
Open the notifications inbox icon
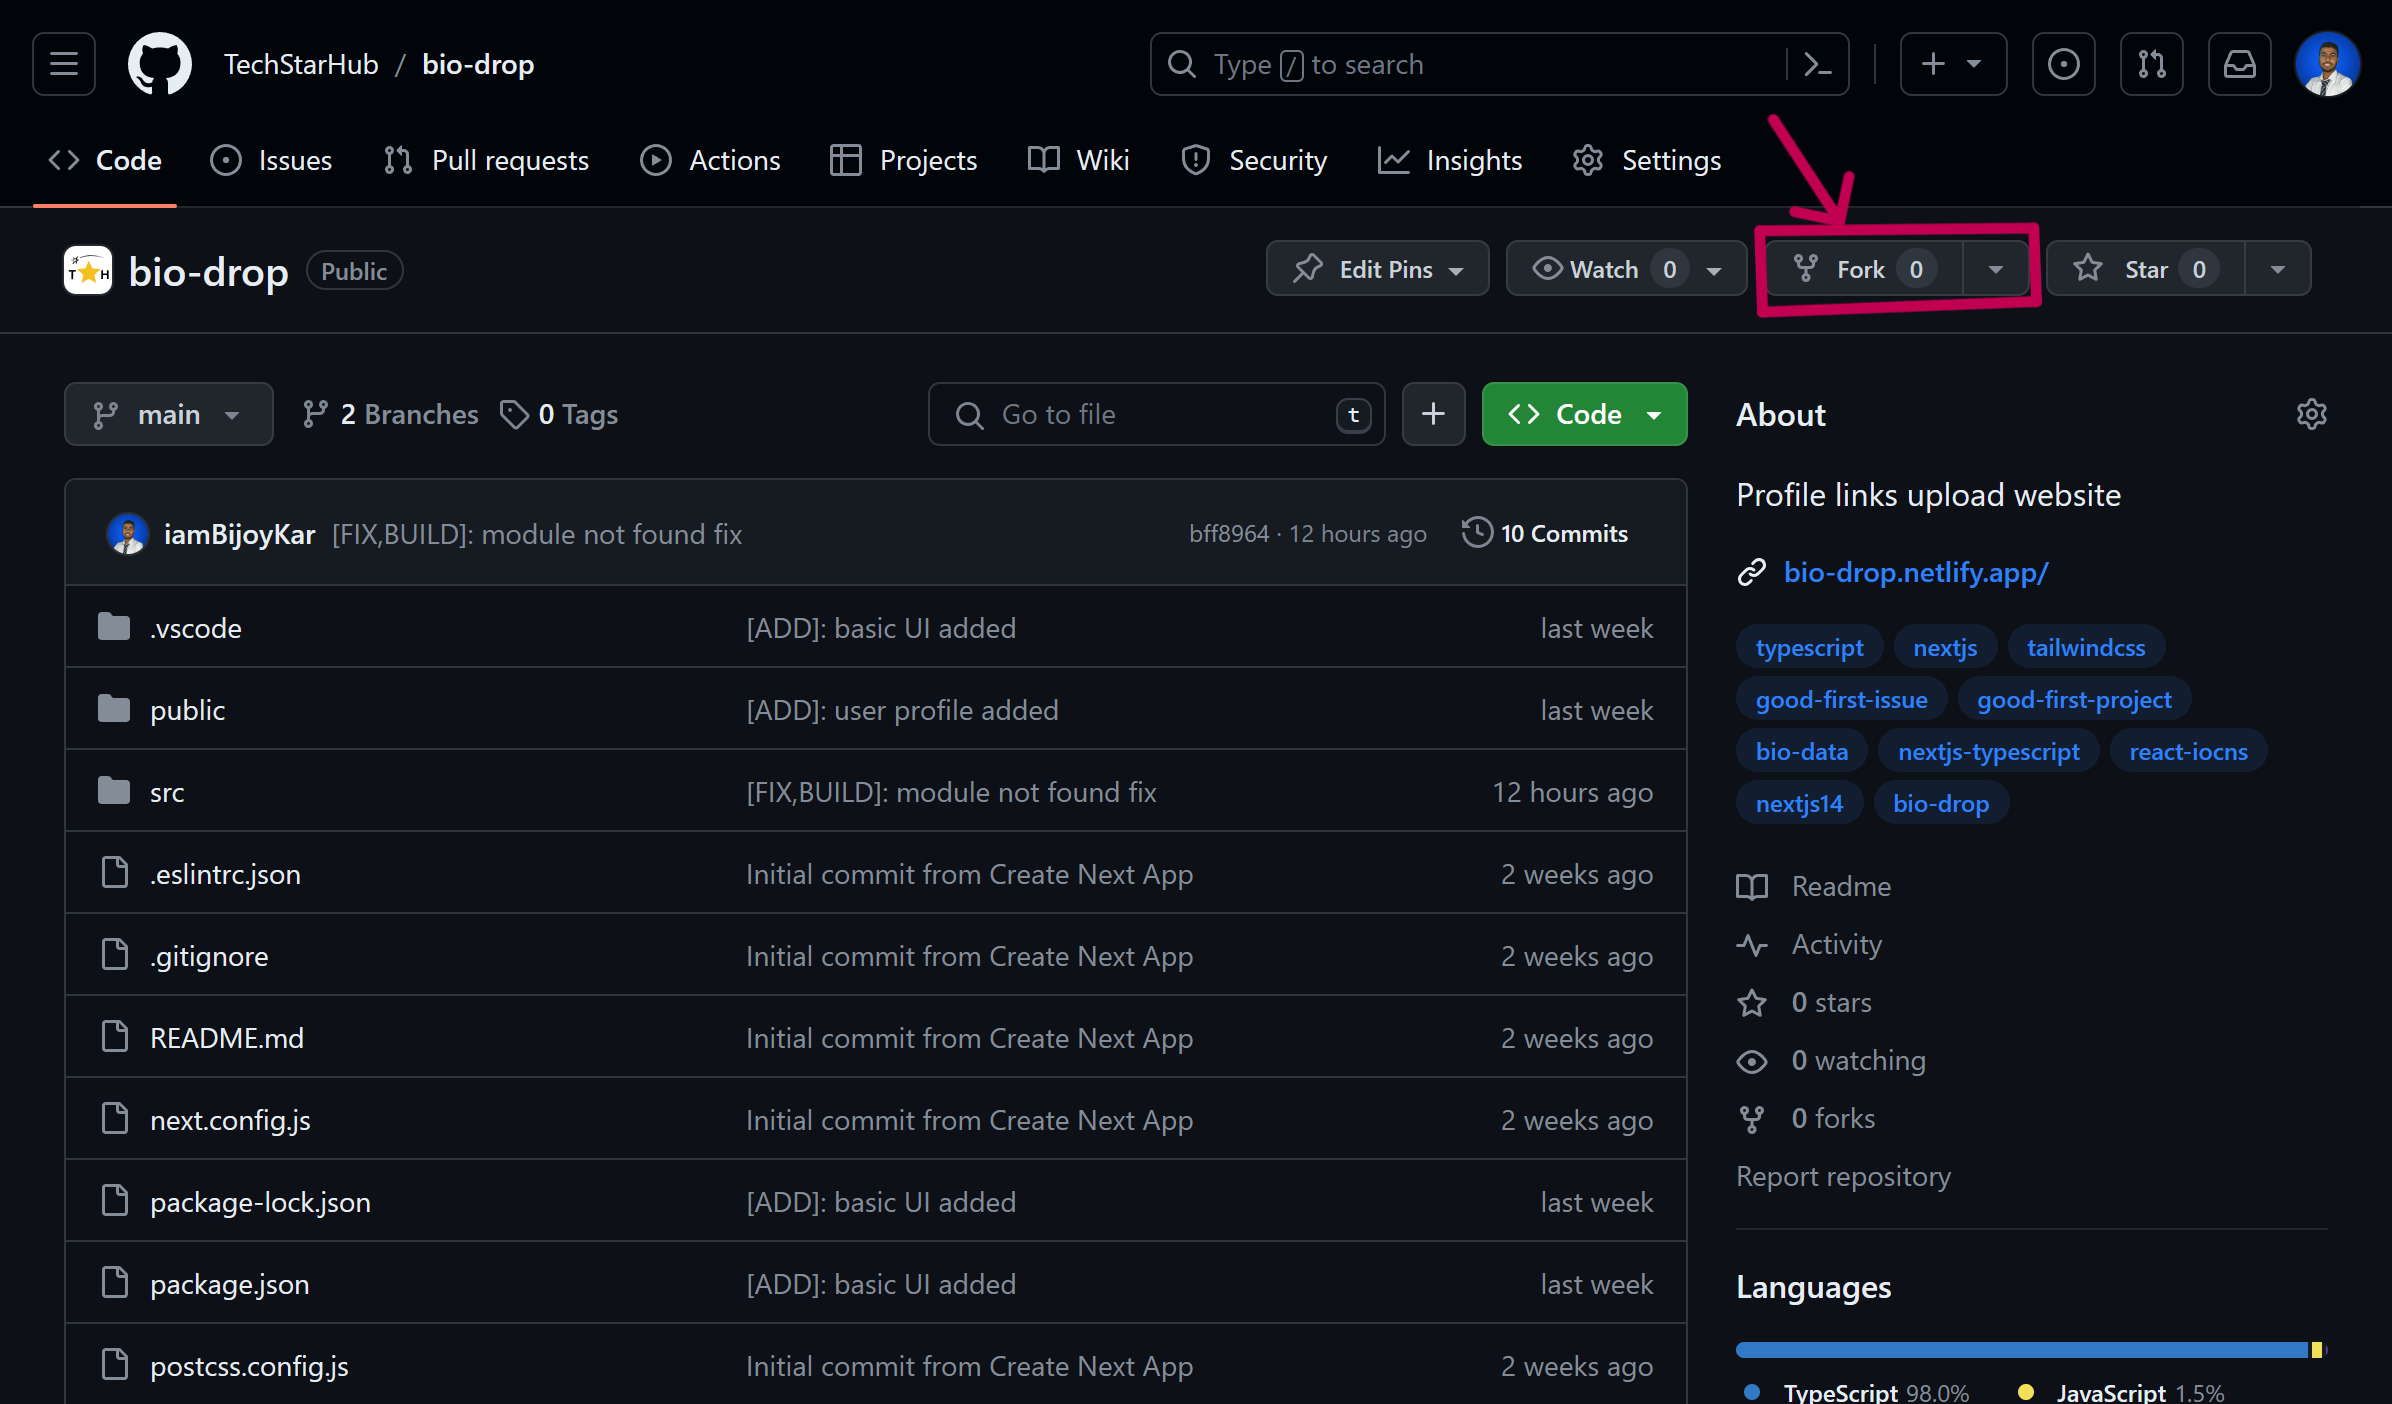click(2240, 64)
